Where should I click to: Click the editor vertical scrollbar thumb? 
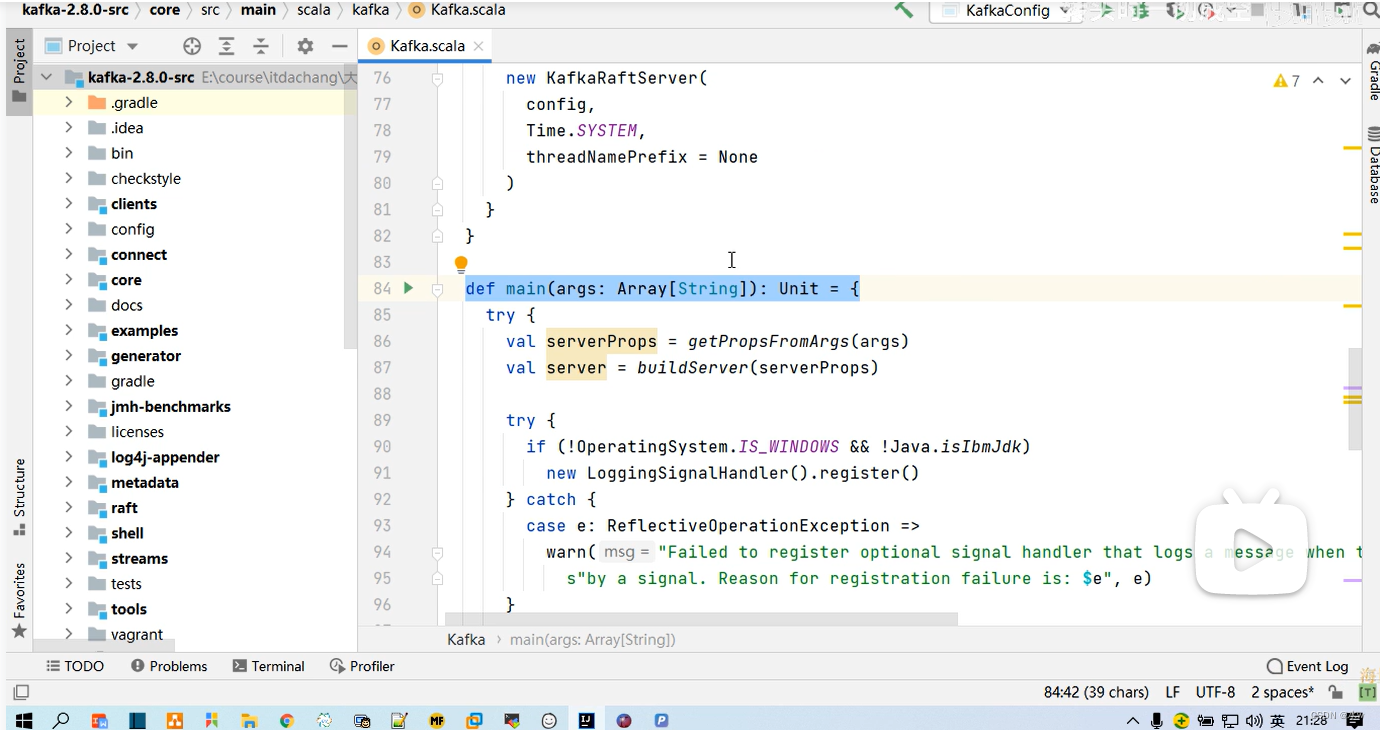(x=1354, y=399)
